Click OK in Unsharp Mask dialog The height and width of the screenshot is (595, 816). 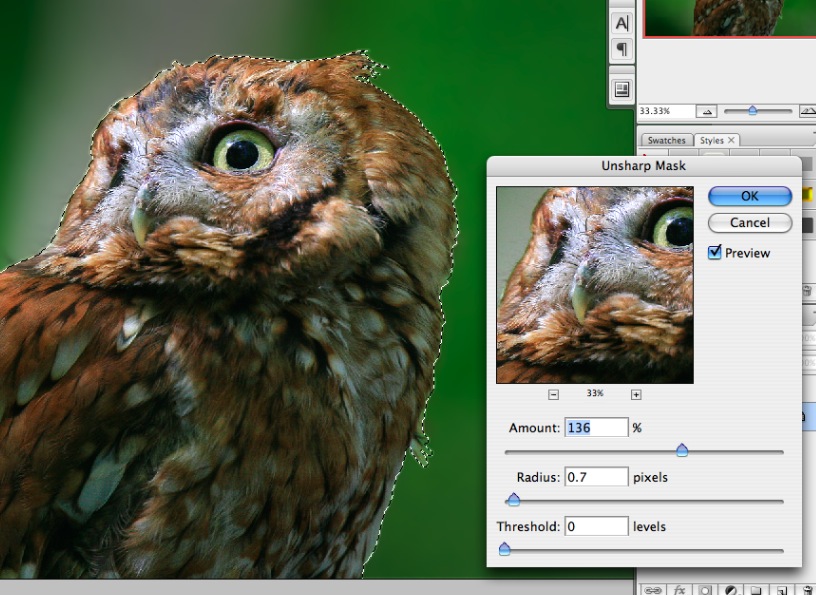pyautogui.click(x=750, y=196)
